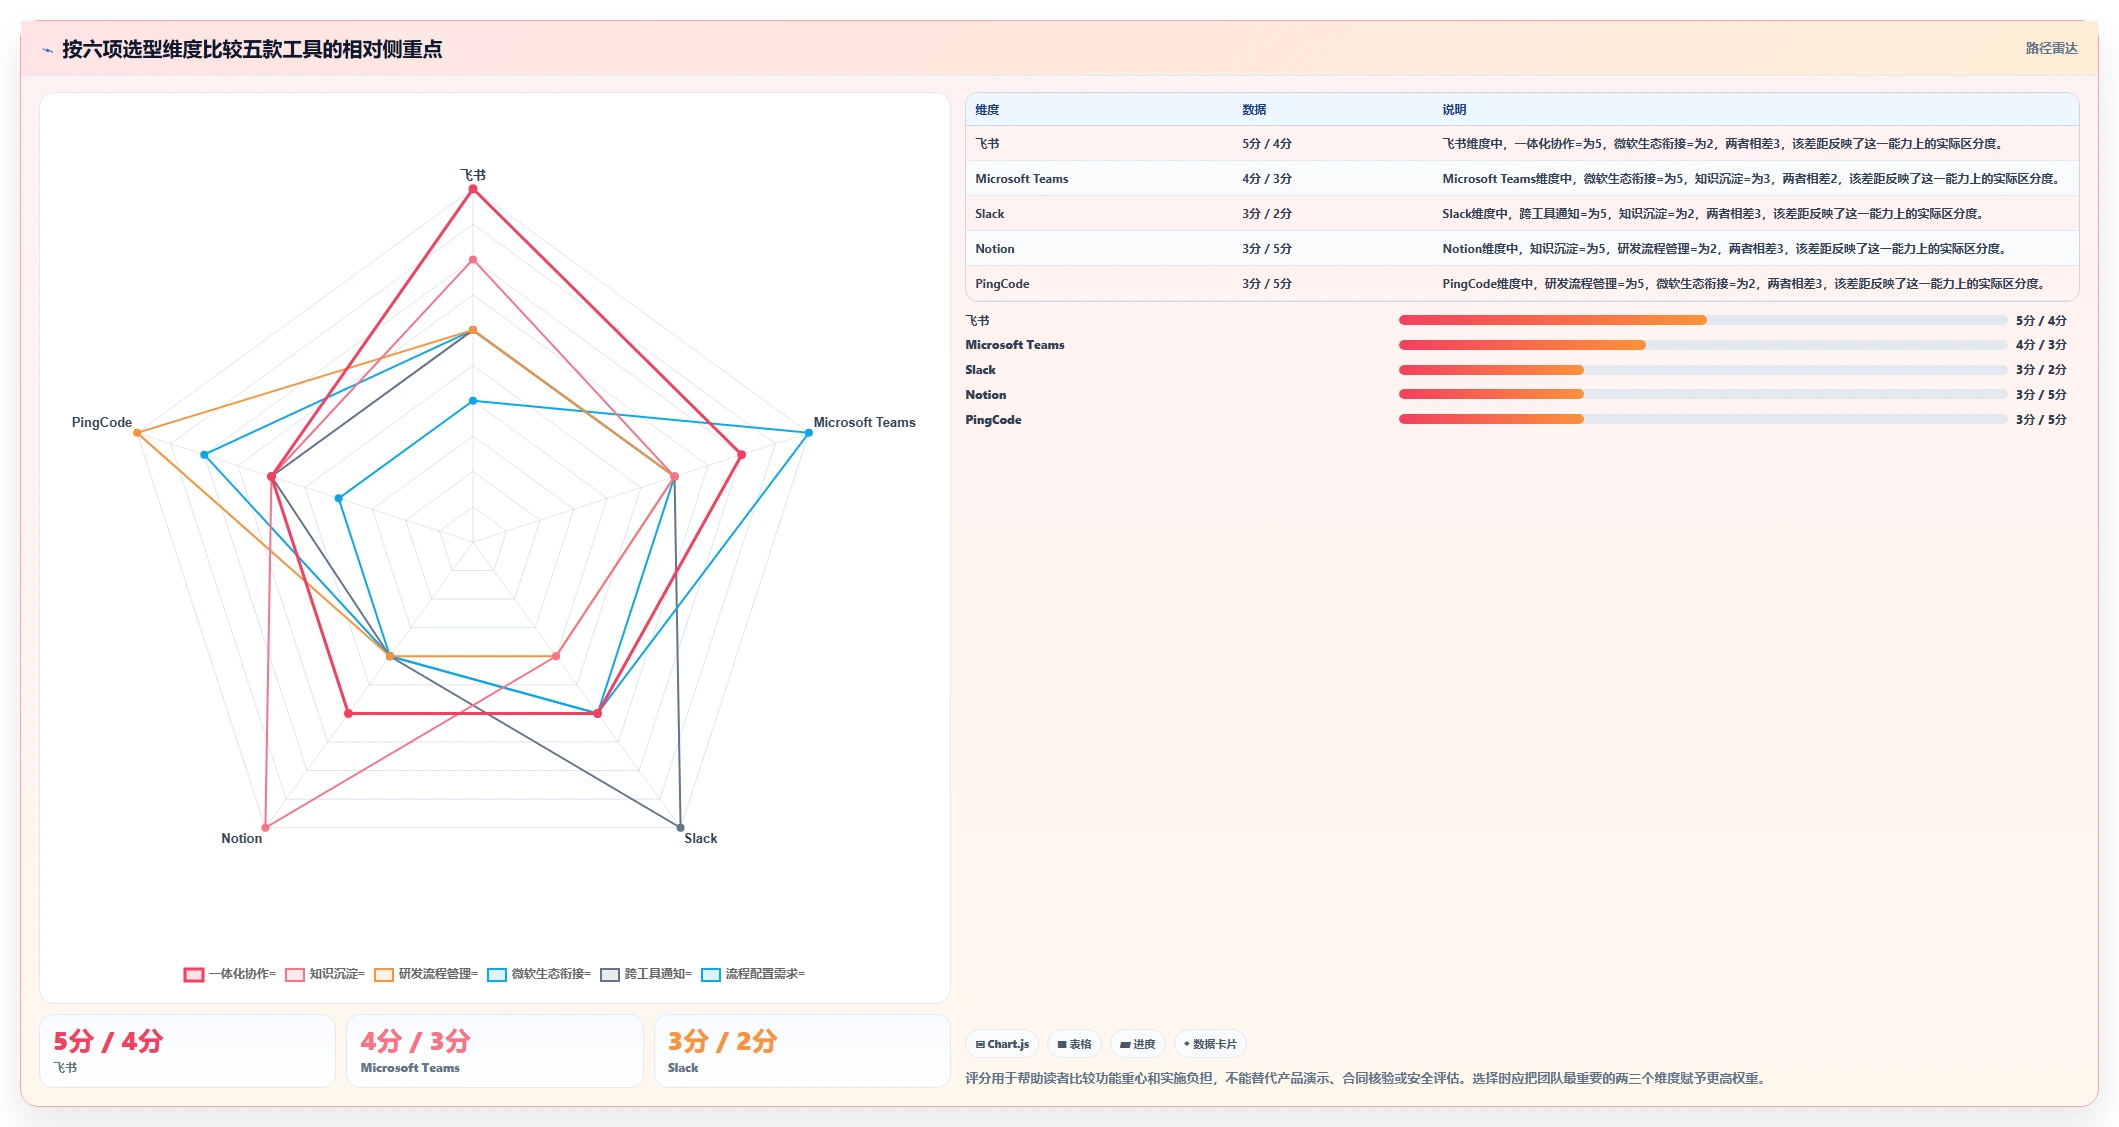
Task: Open the 3分 / 2分 Slack data card
Action: [x=801, y=1051]
